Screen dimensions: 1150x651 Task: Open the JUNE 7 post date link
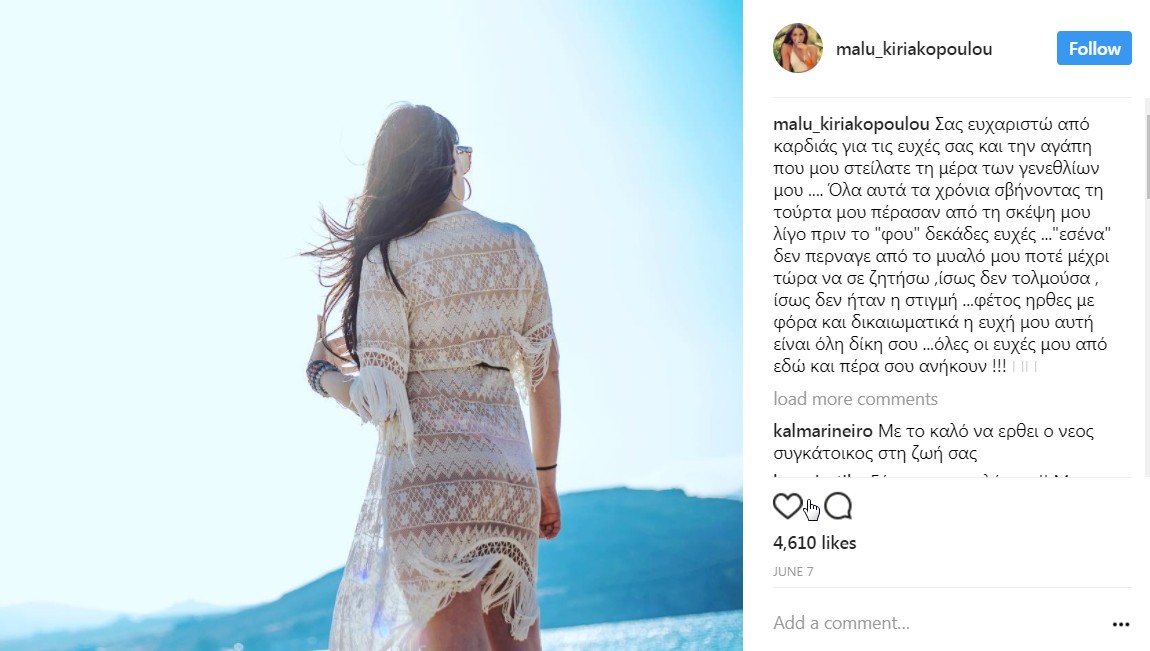click(793, 572)
